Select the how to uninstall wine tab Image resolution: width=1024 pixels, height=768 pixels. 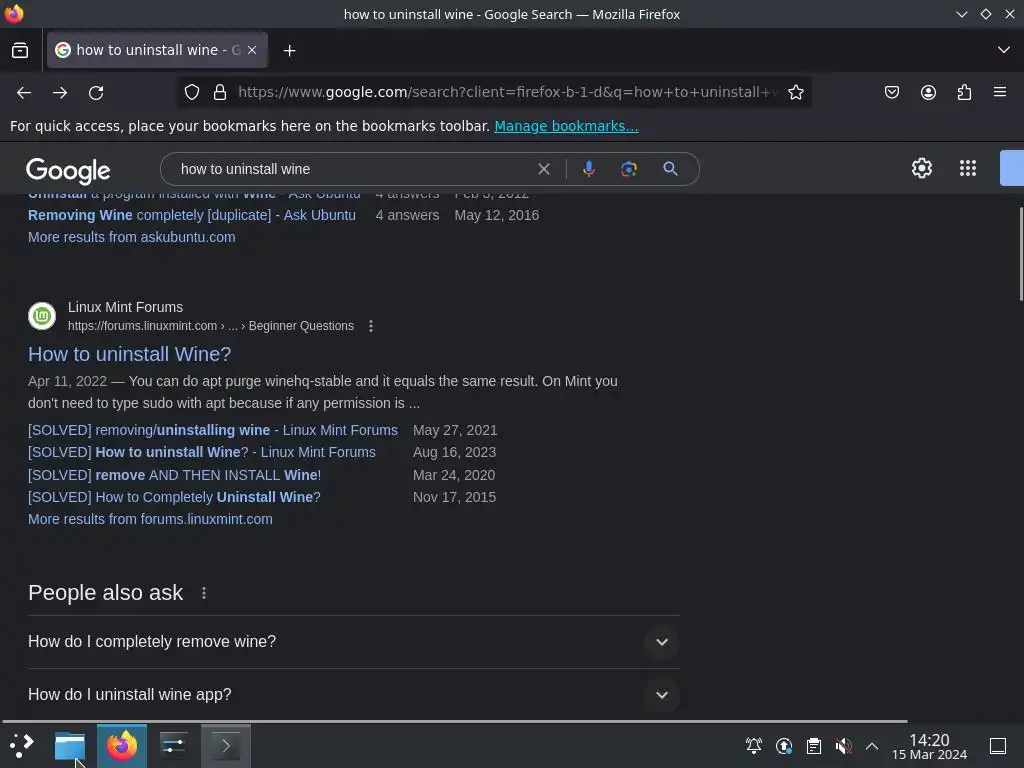coord(157,50)
